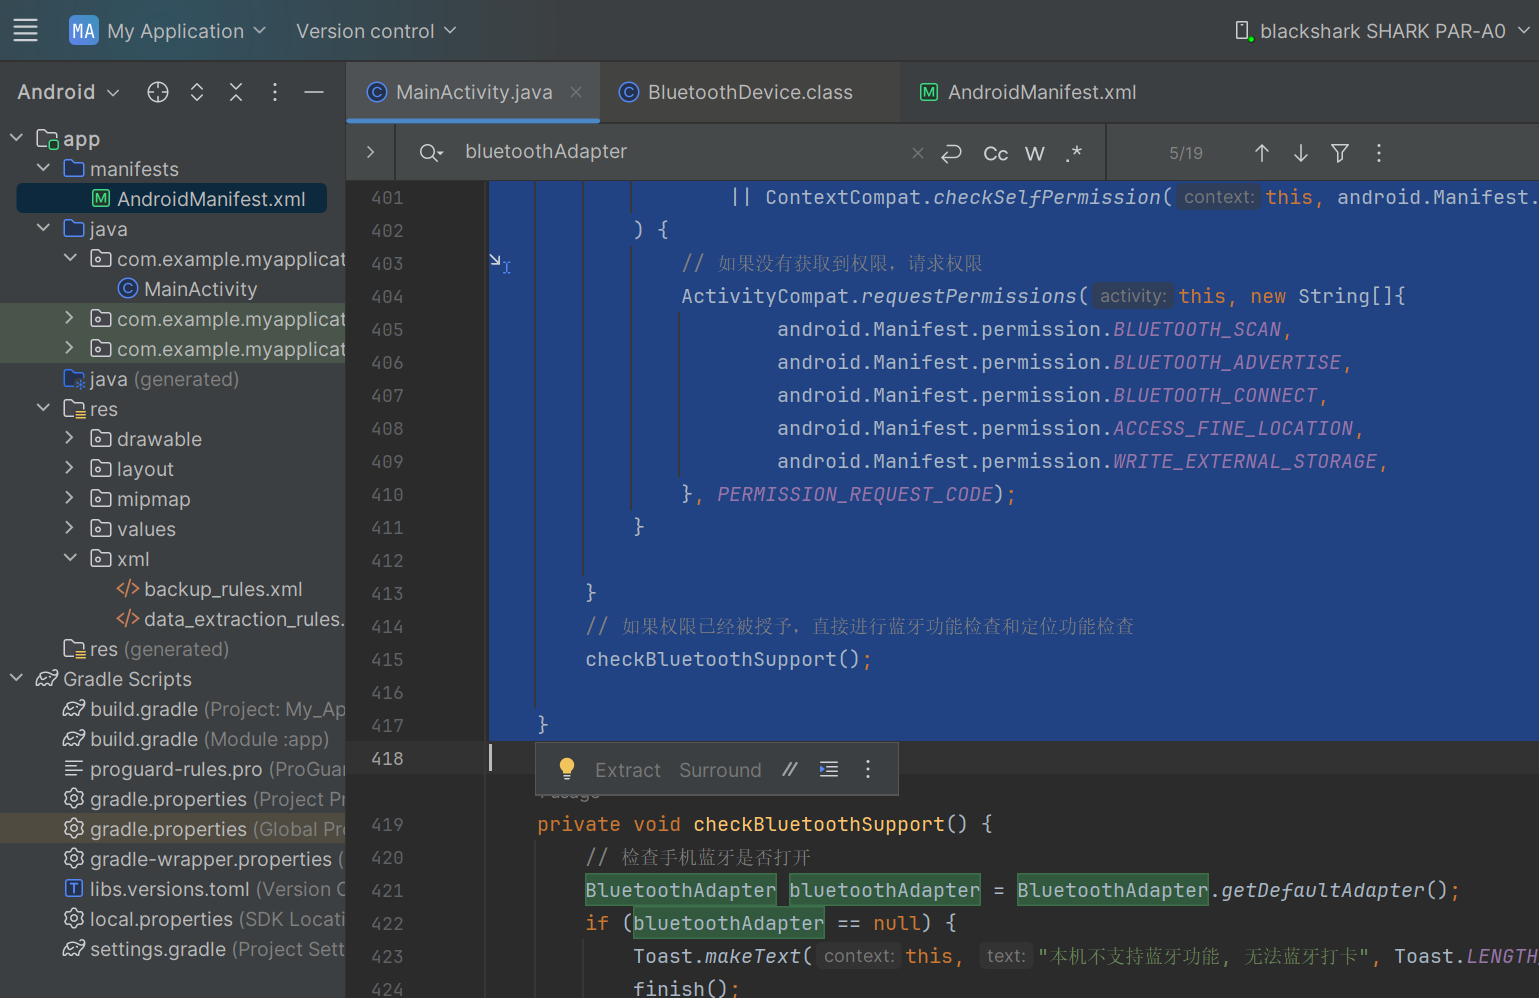1539x998 pixels.
Task: Expand the mipmap folder
Action: click(69, 498)
